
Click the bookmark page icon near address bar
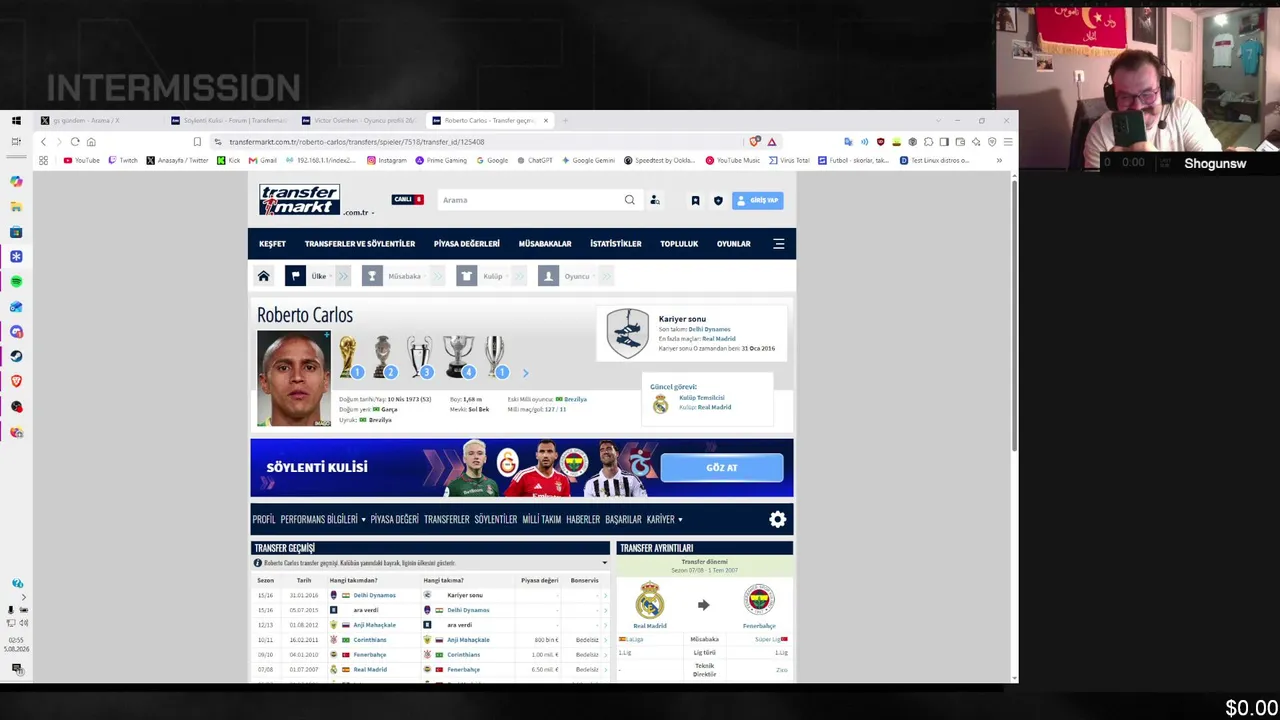tap(197, 142)
